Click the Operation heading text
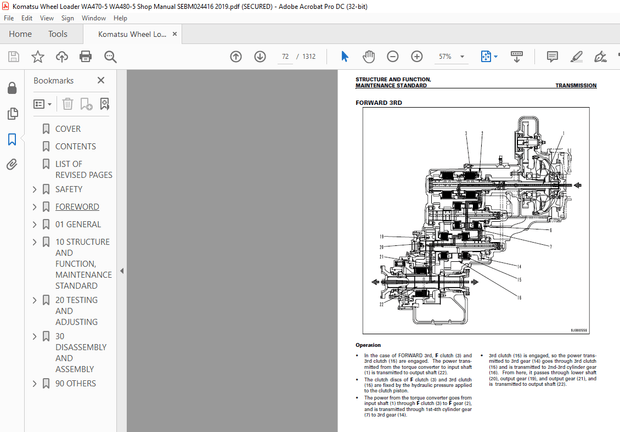 click(368, 345)
